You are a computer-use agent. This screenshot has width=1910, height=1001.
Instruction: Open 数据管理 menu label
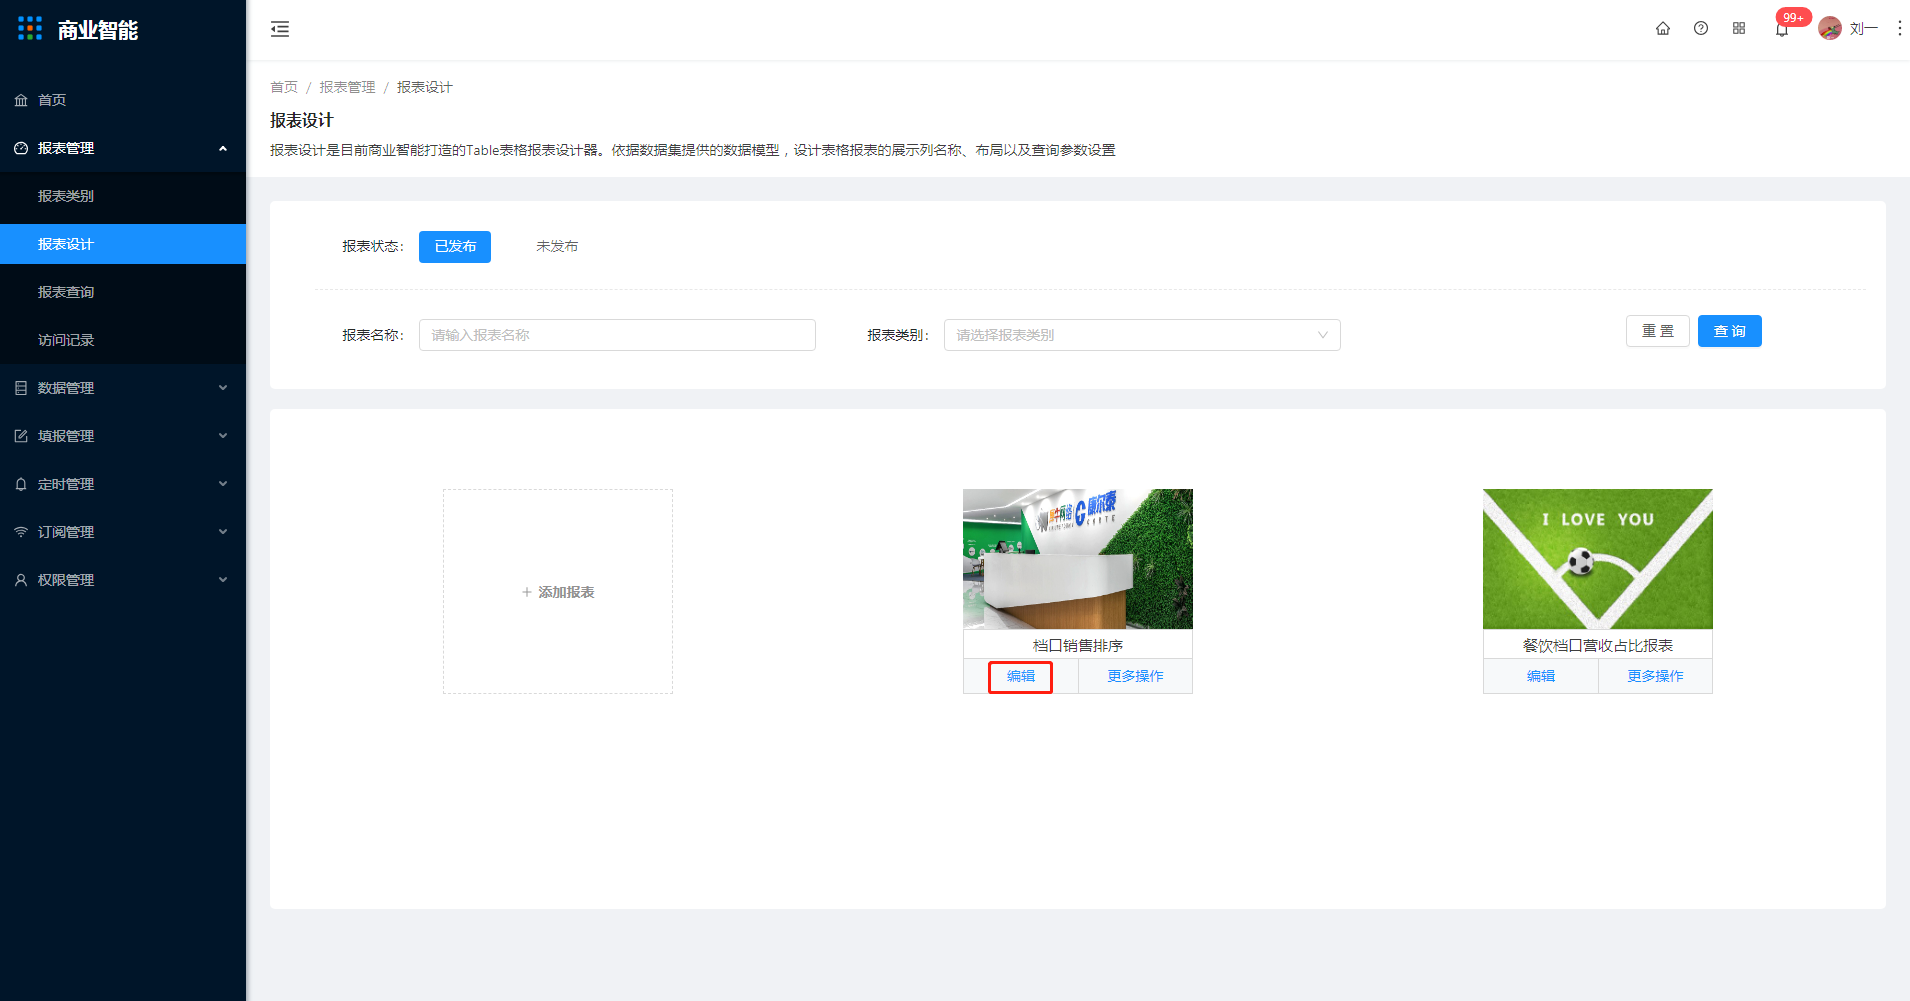point(66,388)
